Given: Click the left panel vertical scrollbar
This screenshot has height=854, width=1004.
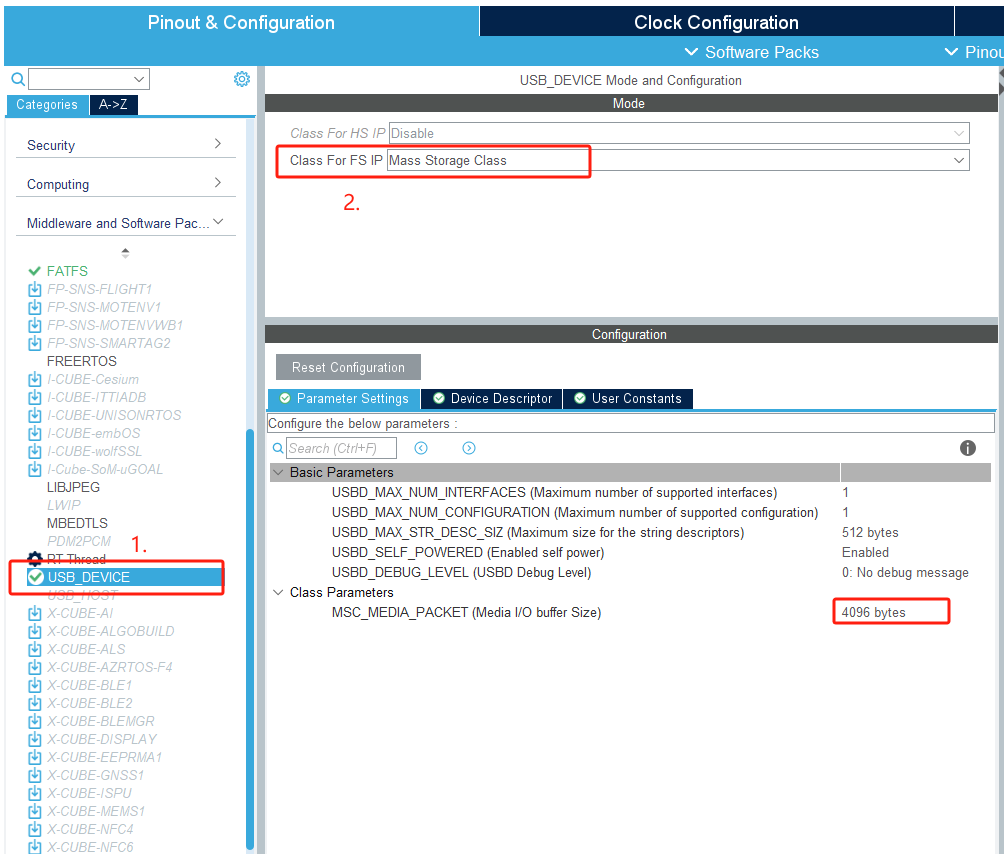Looking at the screenshot, I should click(250, 639).
